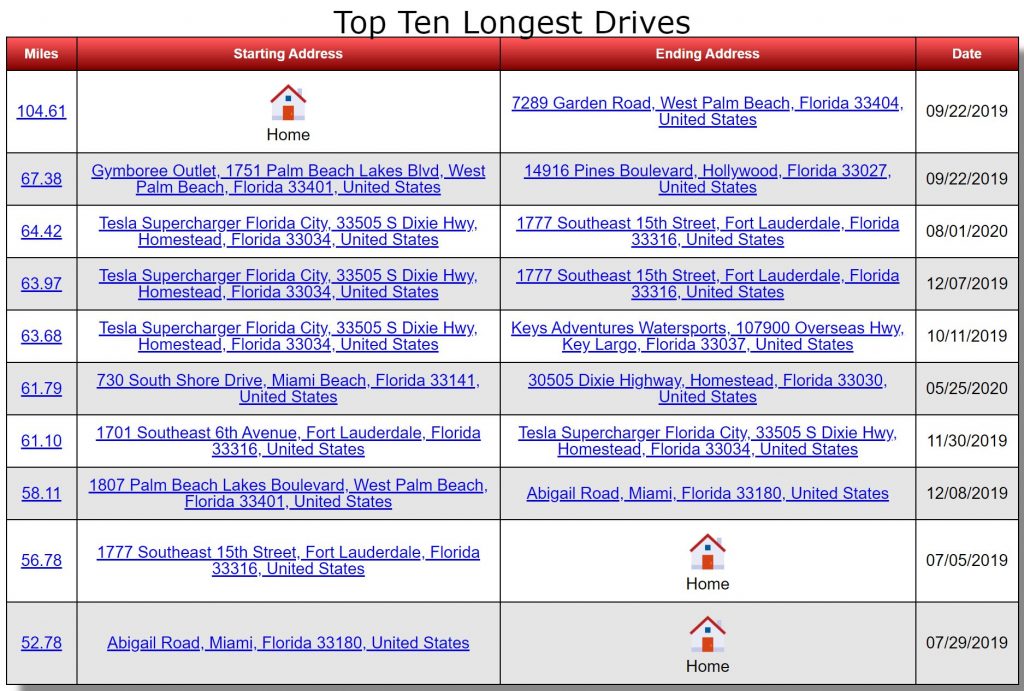This screenshot has height=691, width=1024.
Task: Open the Keys Adventures Watersports address link
Action: click(x=707, y=336)
